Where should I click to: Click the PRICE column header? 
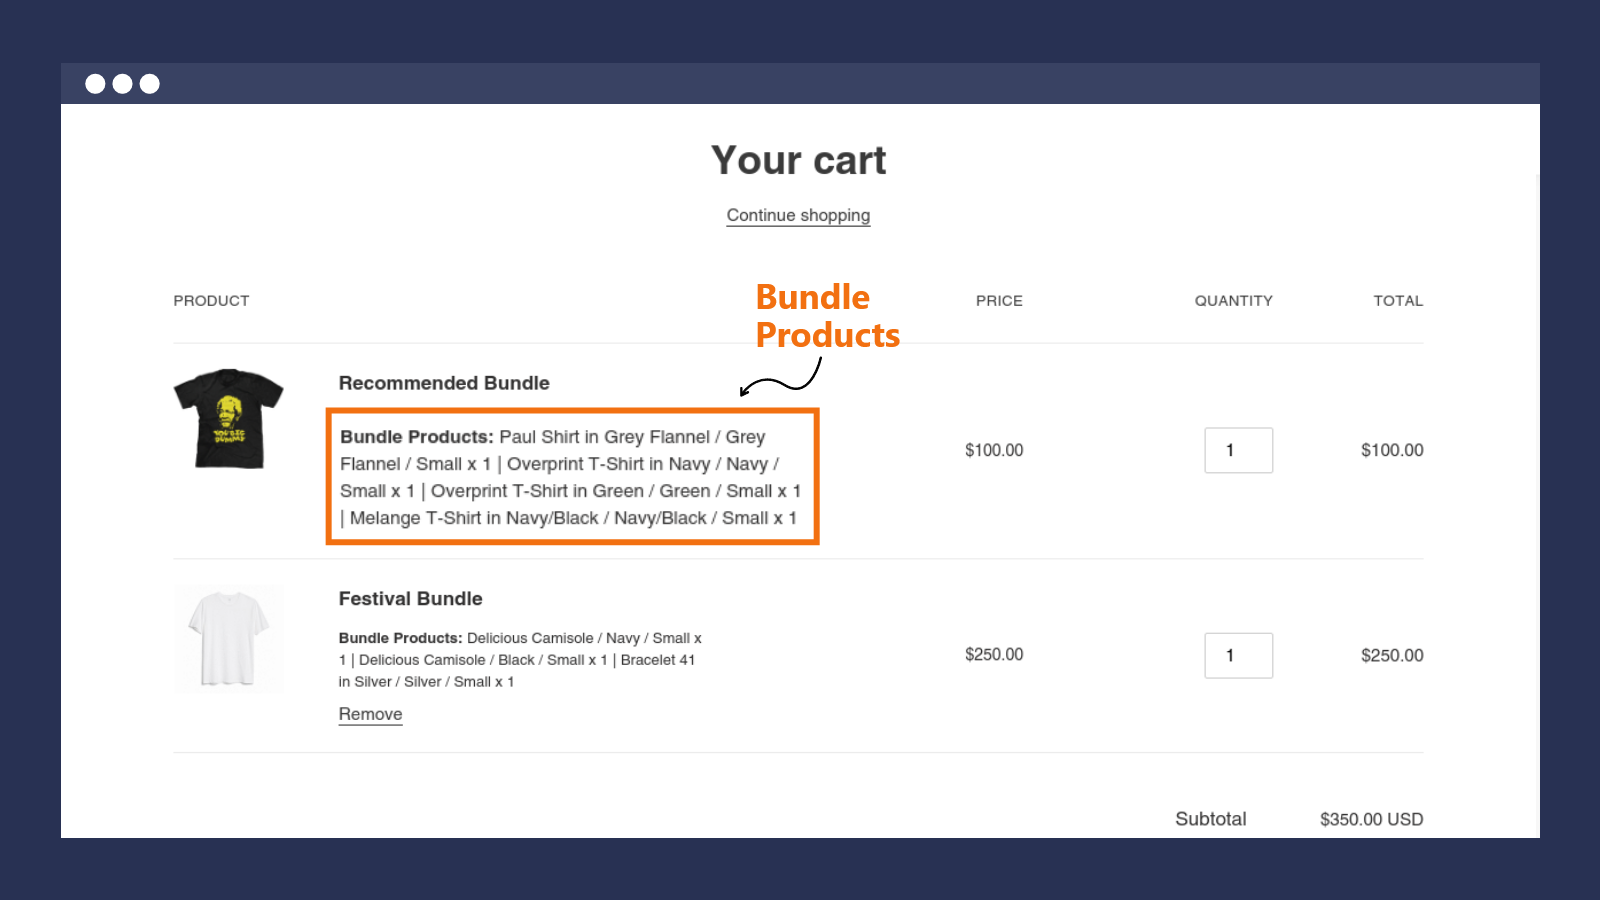(x=999, y=300)
